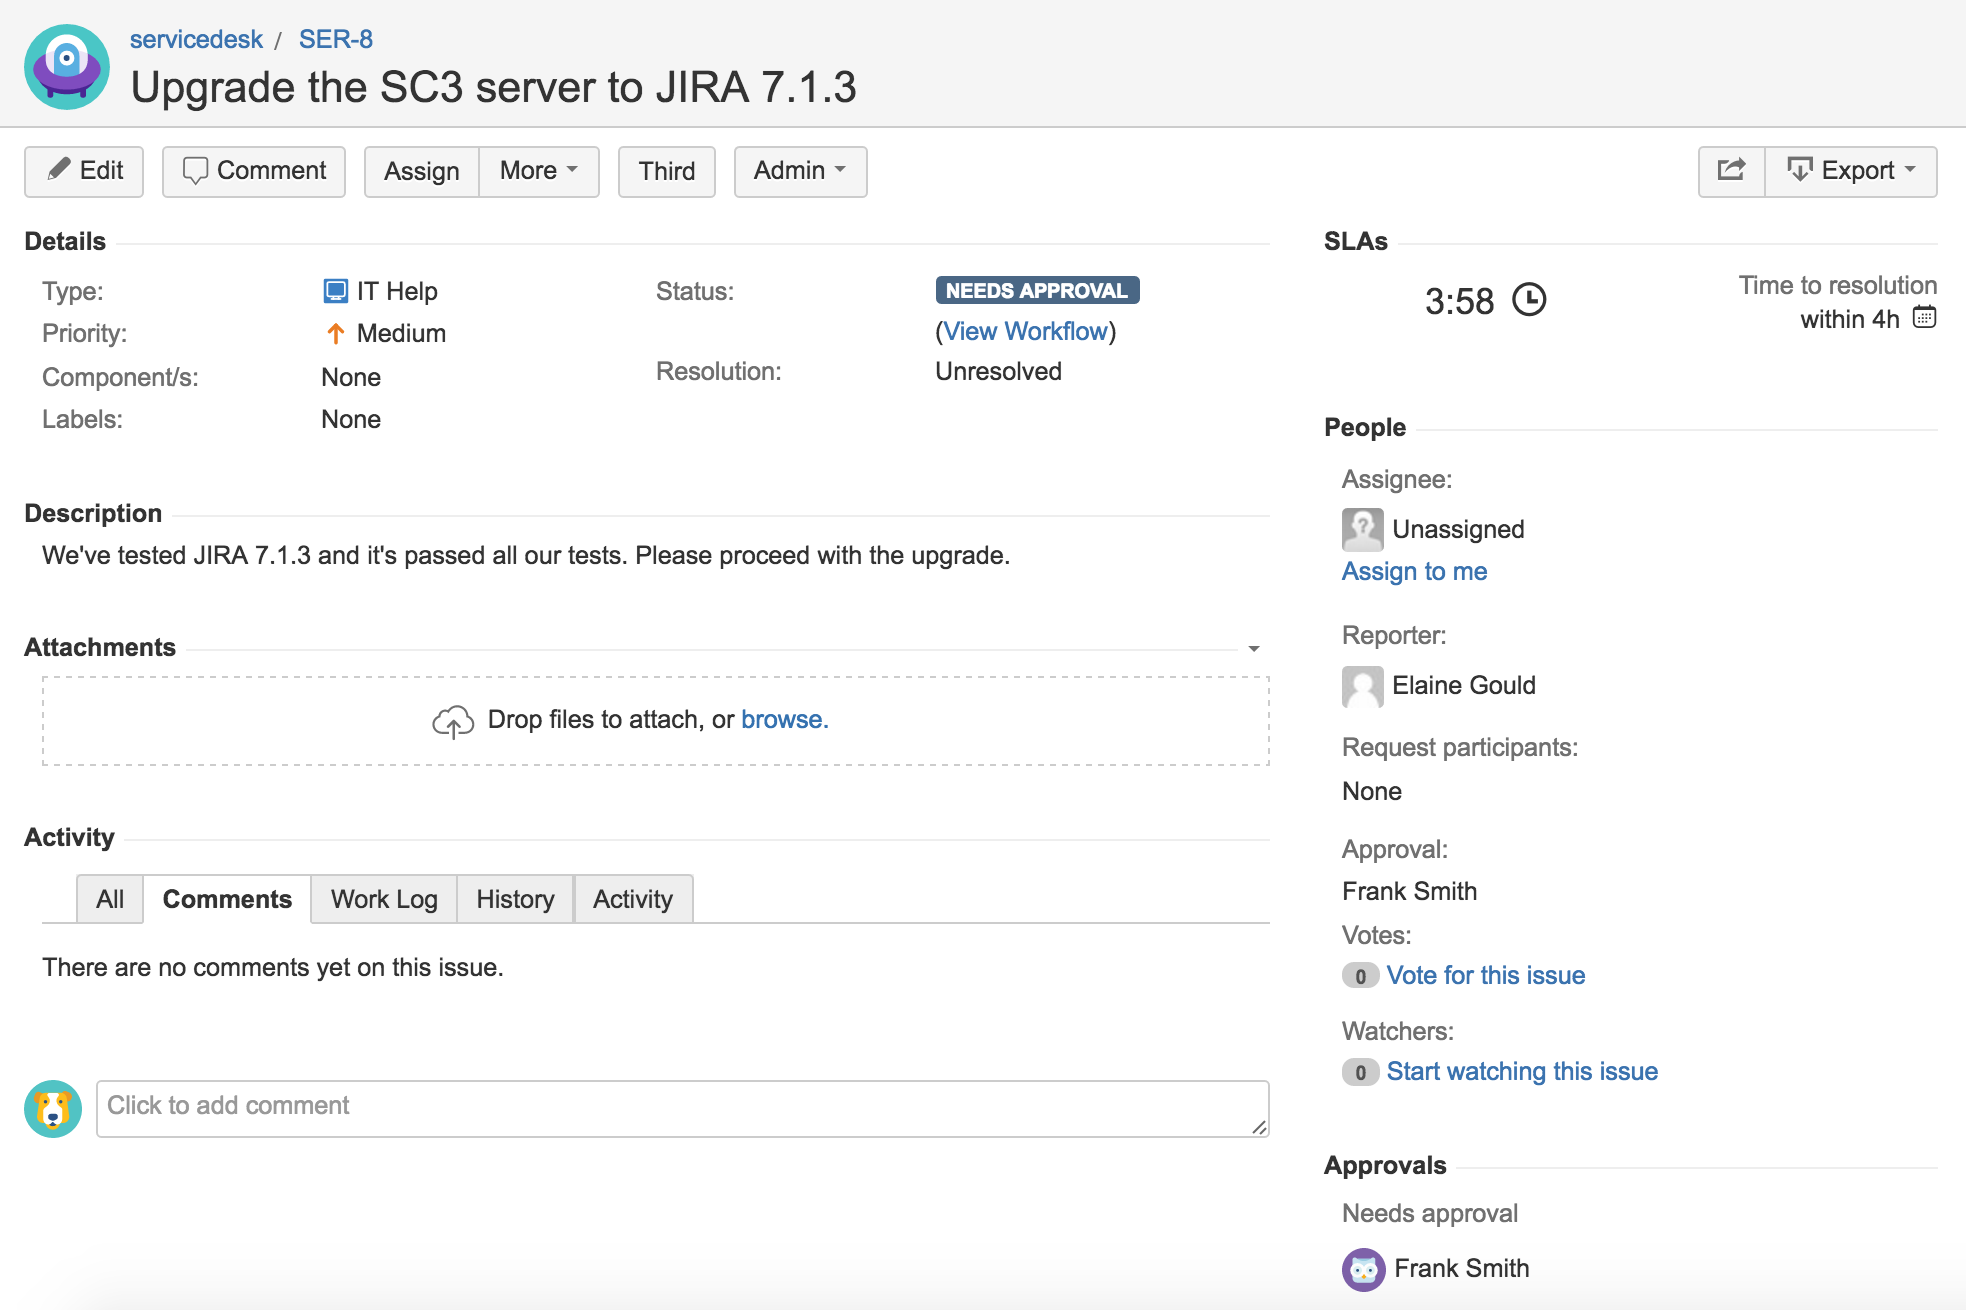Image resolution: width=1966 pixels, height=1310 pixels.
Task: Expand the Attachments options arrow
Action: [x=1254, y=649]
